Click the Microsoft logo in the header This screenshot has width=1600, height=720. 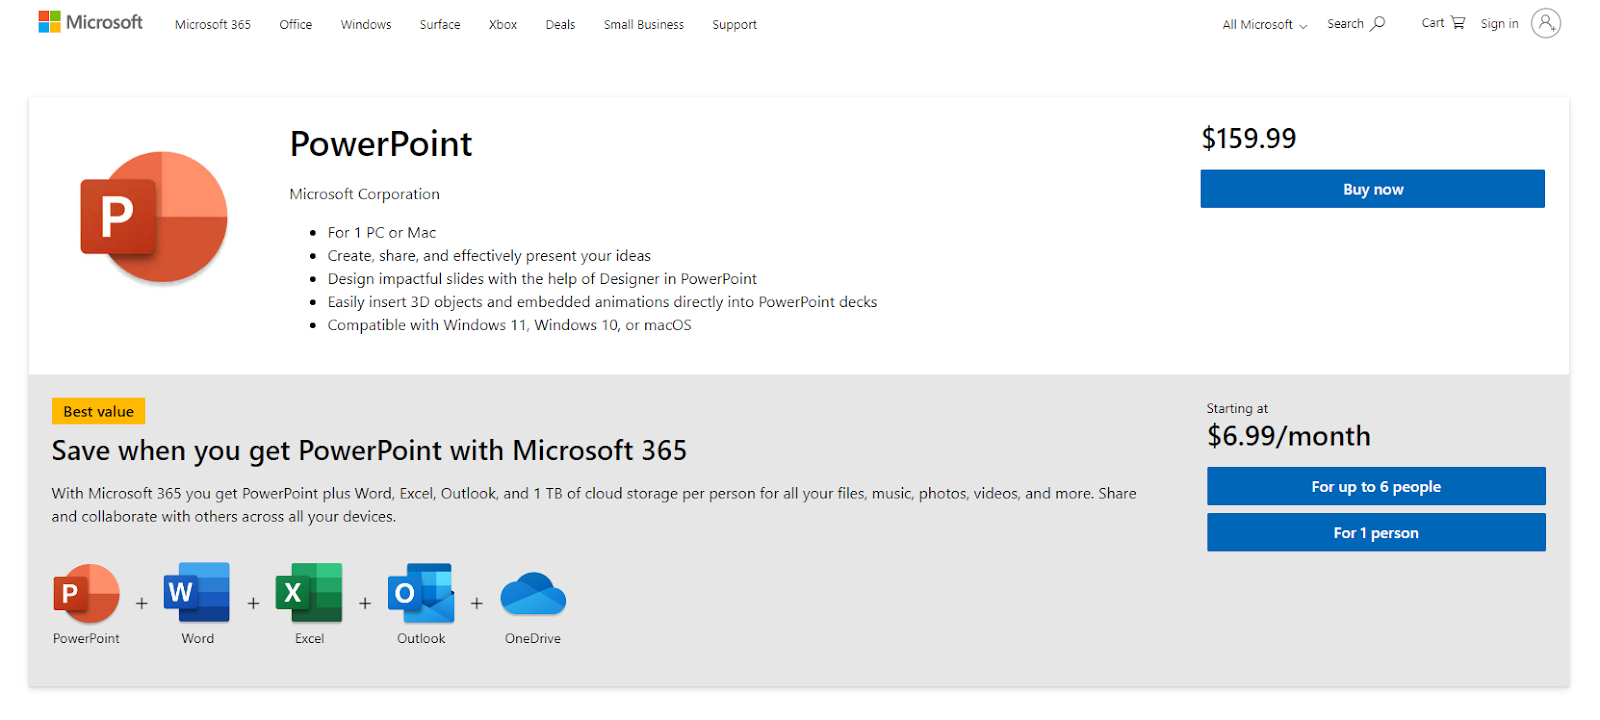[x=91, y=22]
